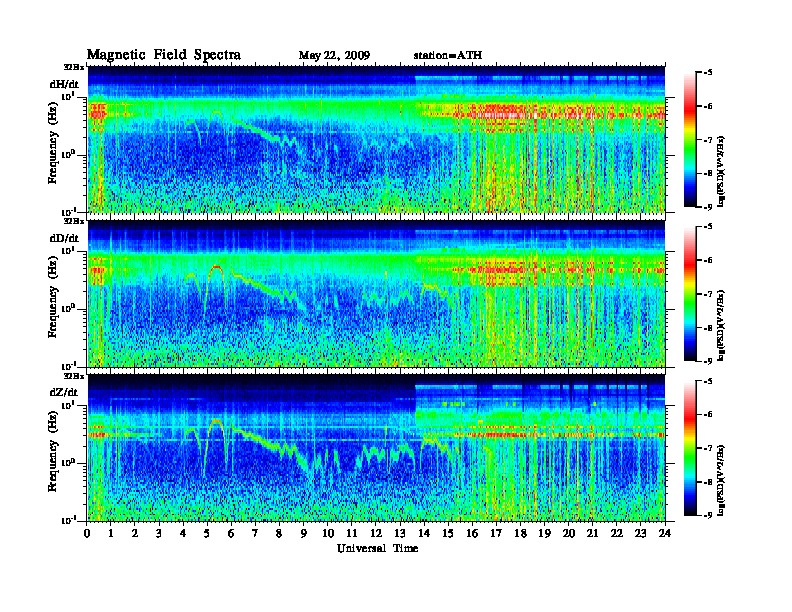Click the hour 12 tick label on the time axis

[376, 533]
